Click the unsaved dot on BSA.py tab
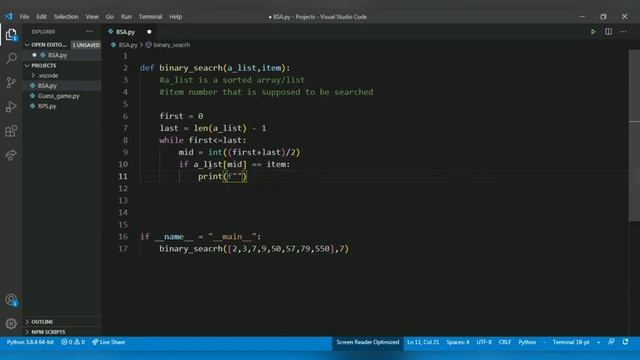The image size is (640, 360). pyautogui.click(x=149, y=32)
